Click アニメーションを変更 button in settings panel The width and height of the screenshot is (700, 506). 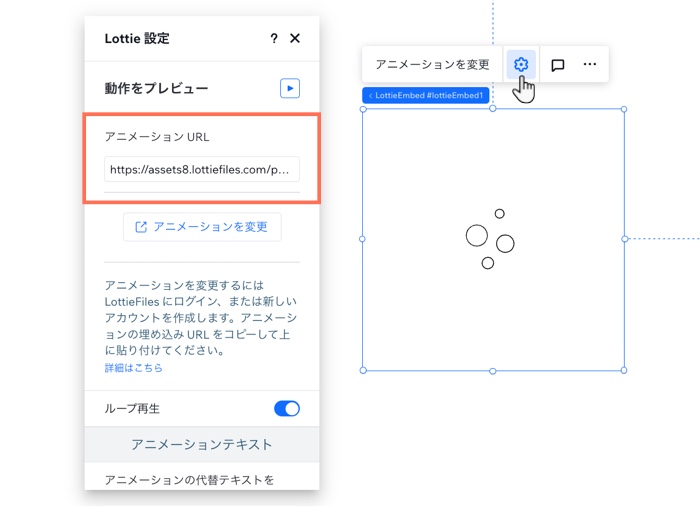tap(202, 227)
